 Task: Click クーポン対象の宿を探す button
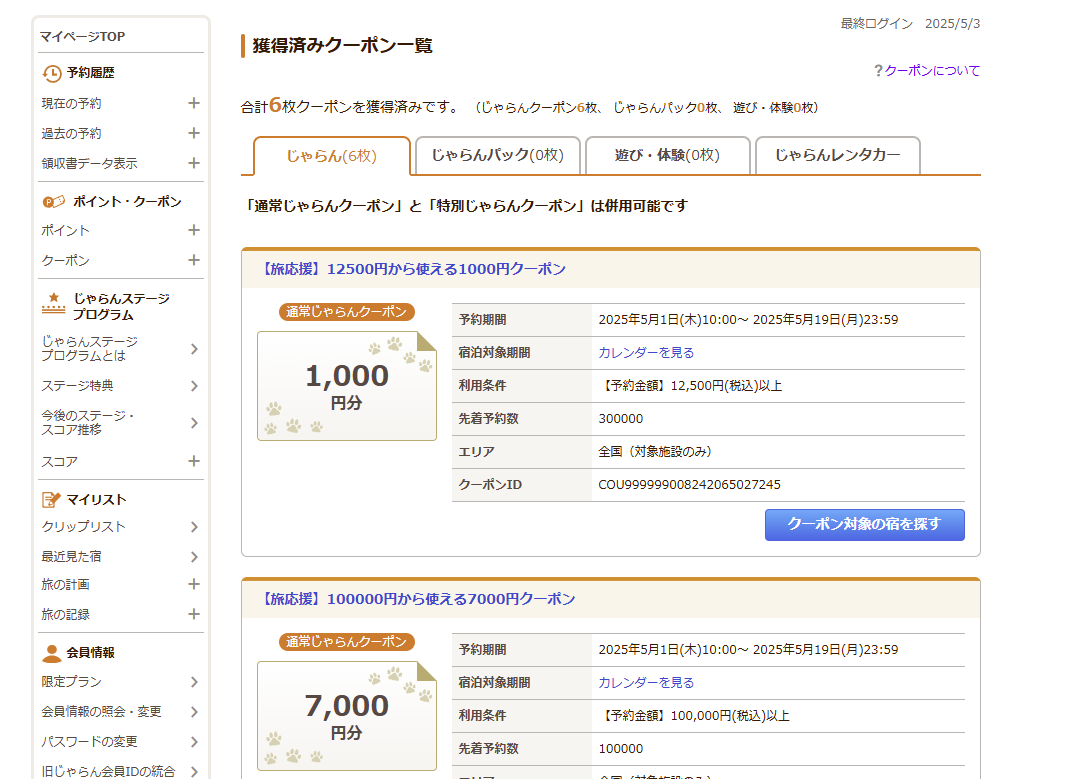pyautogui.click(x=865, y=525)
